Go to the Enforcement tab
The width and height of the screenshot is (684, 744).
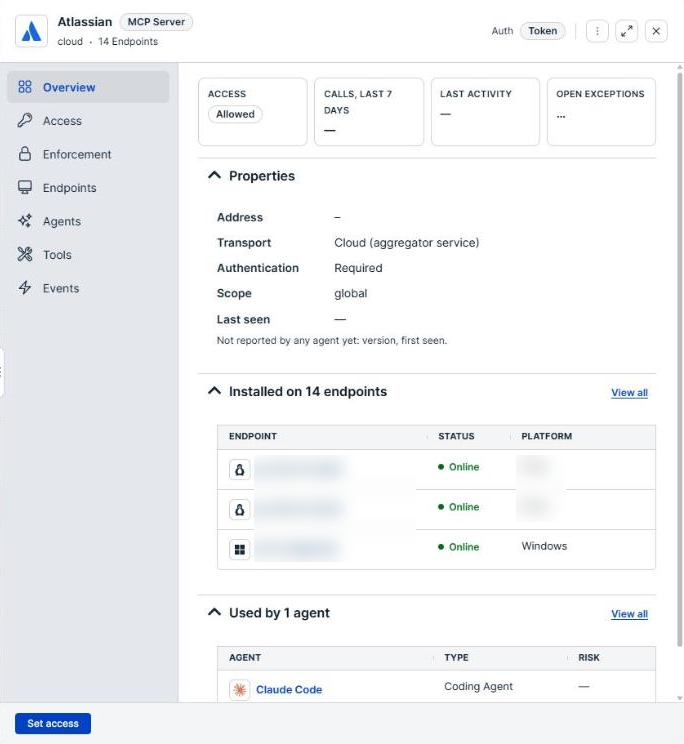[88, 154]
